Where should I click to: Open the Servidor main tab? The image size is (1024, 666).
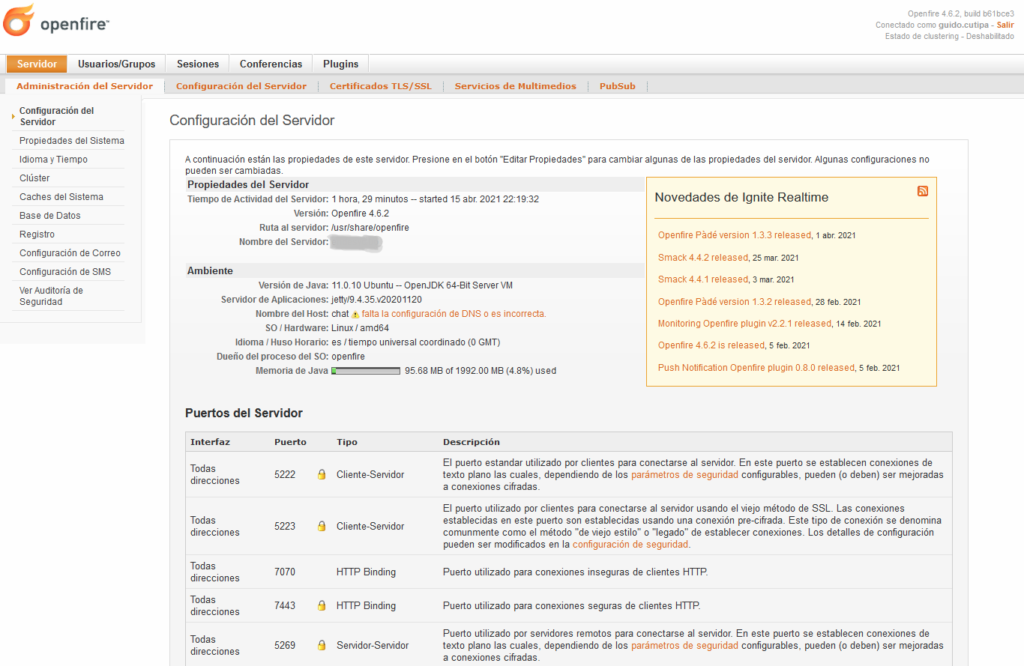coord(37,64)
